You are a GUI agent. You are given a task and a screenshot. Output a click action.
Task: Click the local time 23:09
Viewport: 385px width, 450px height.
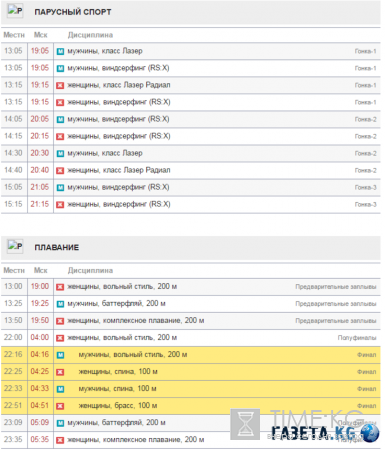tap(13, 422)
